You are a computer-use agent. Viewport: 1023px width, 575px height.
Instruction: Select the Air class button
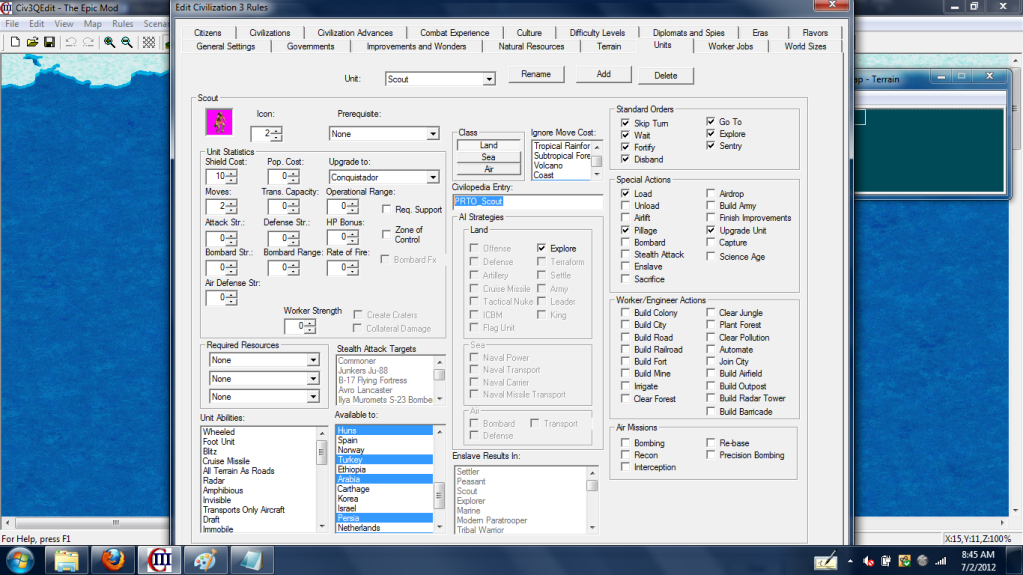coord(489,169)
